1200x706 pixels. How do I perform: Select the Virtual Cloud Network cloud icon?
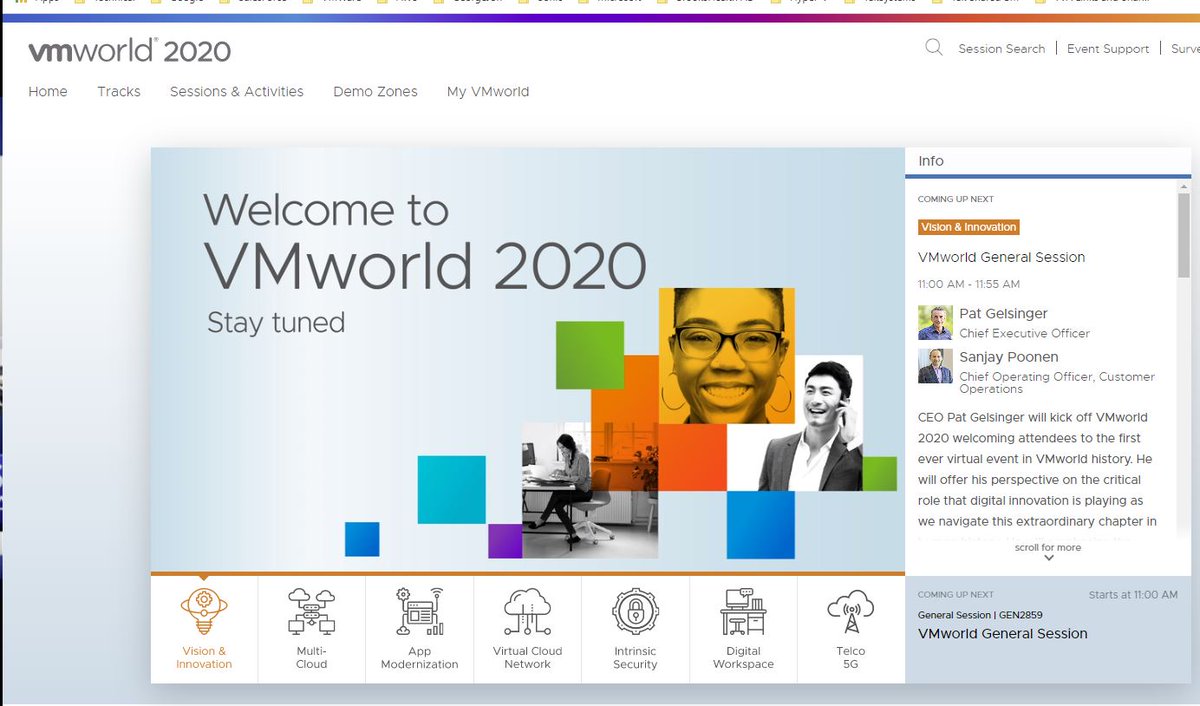(x=527, y=614)
